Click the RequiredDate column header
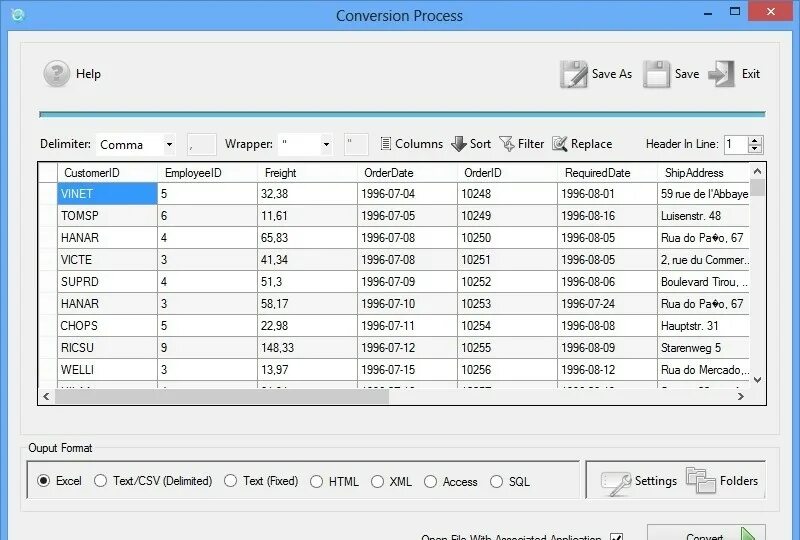The height and width of the screenshot is (540, 800). point(607,173)
